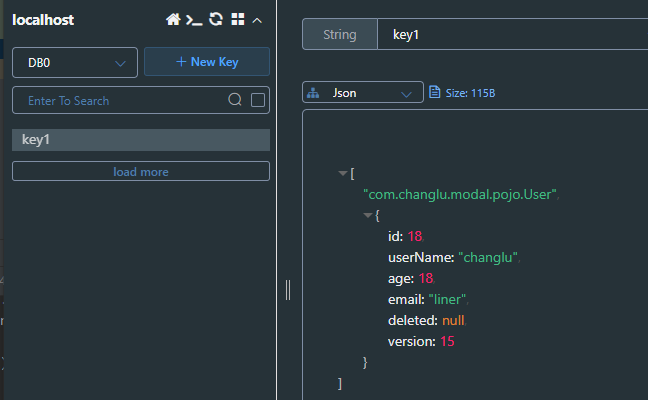The width and height of the screenshot is (648, 400).
Task: Toggle the exact search checkbox
Action: [x=258, y=100]
